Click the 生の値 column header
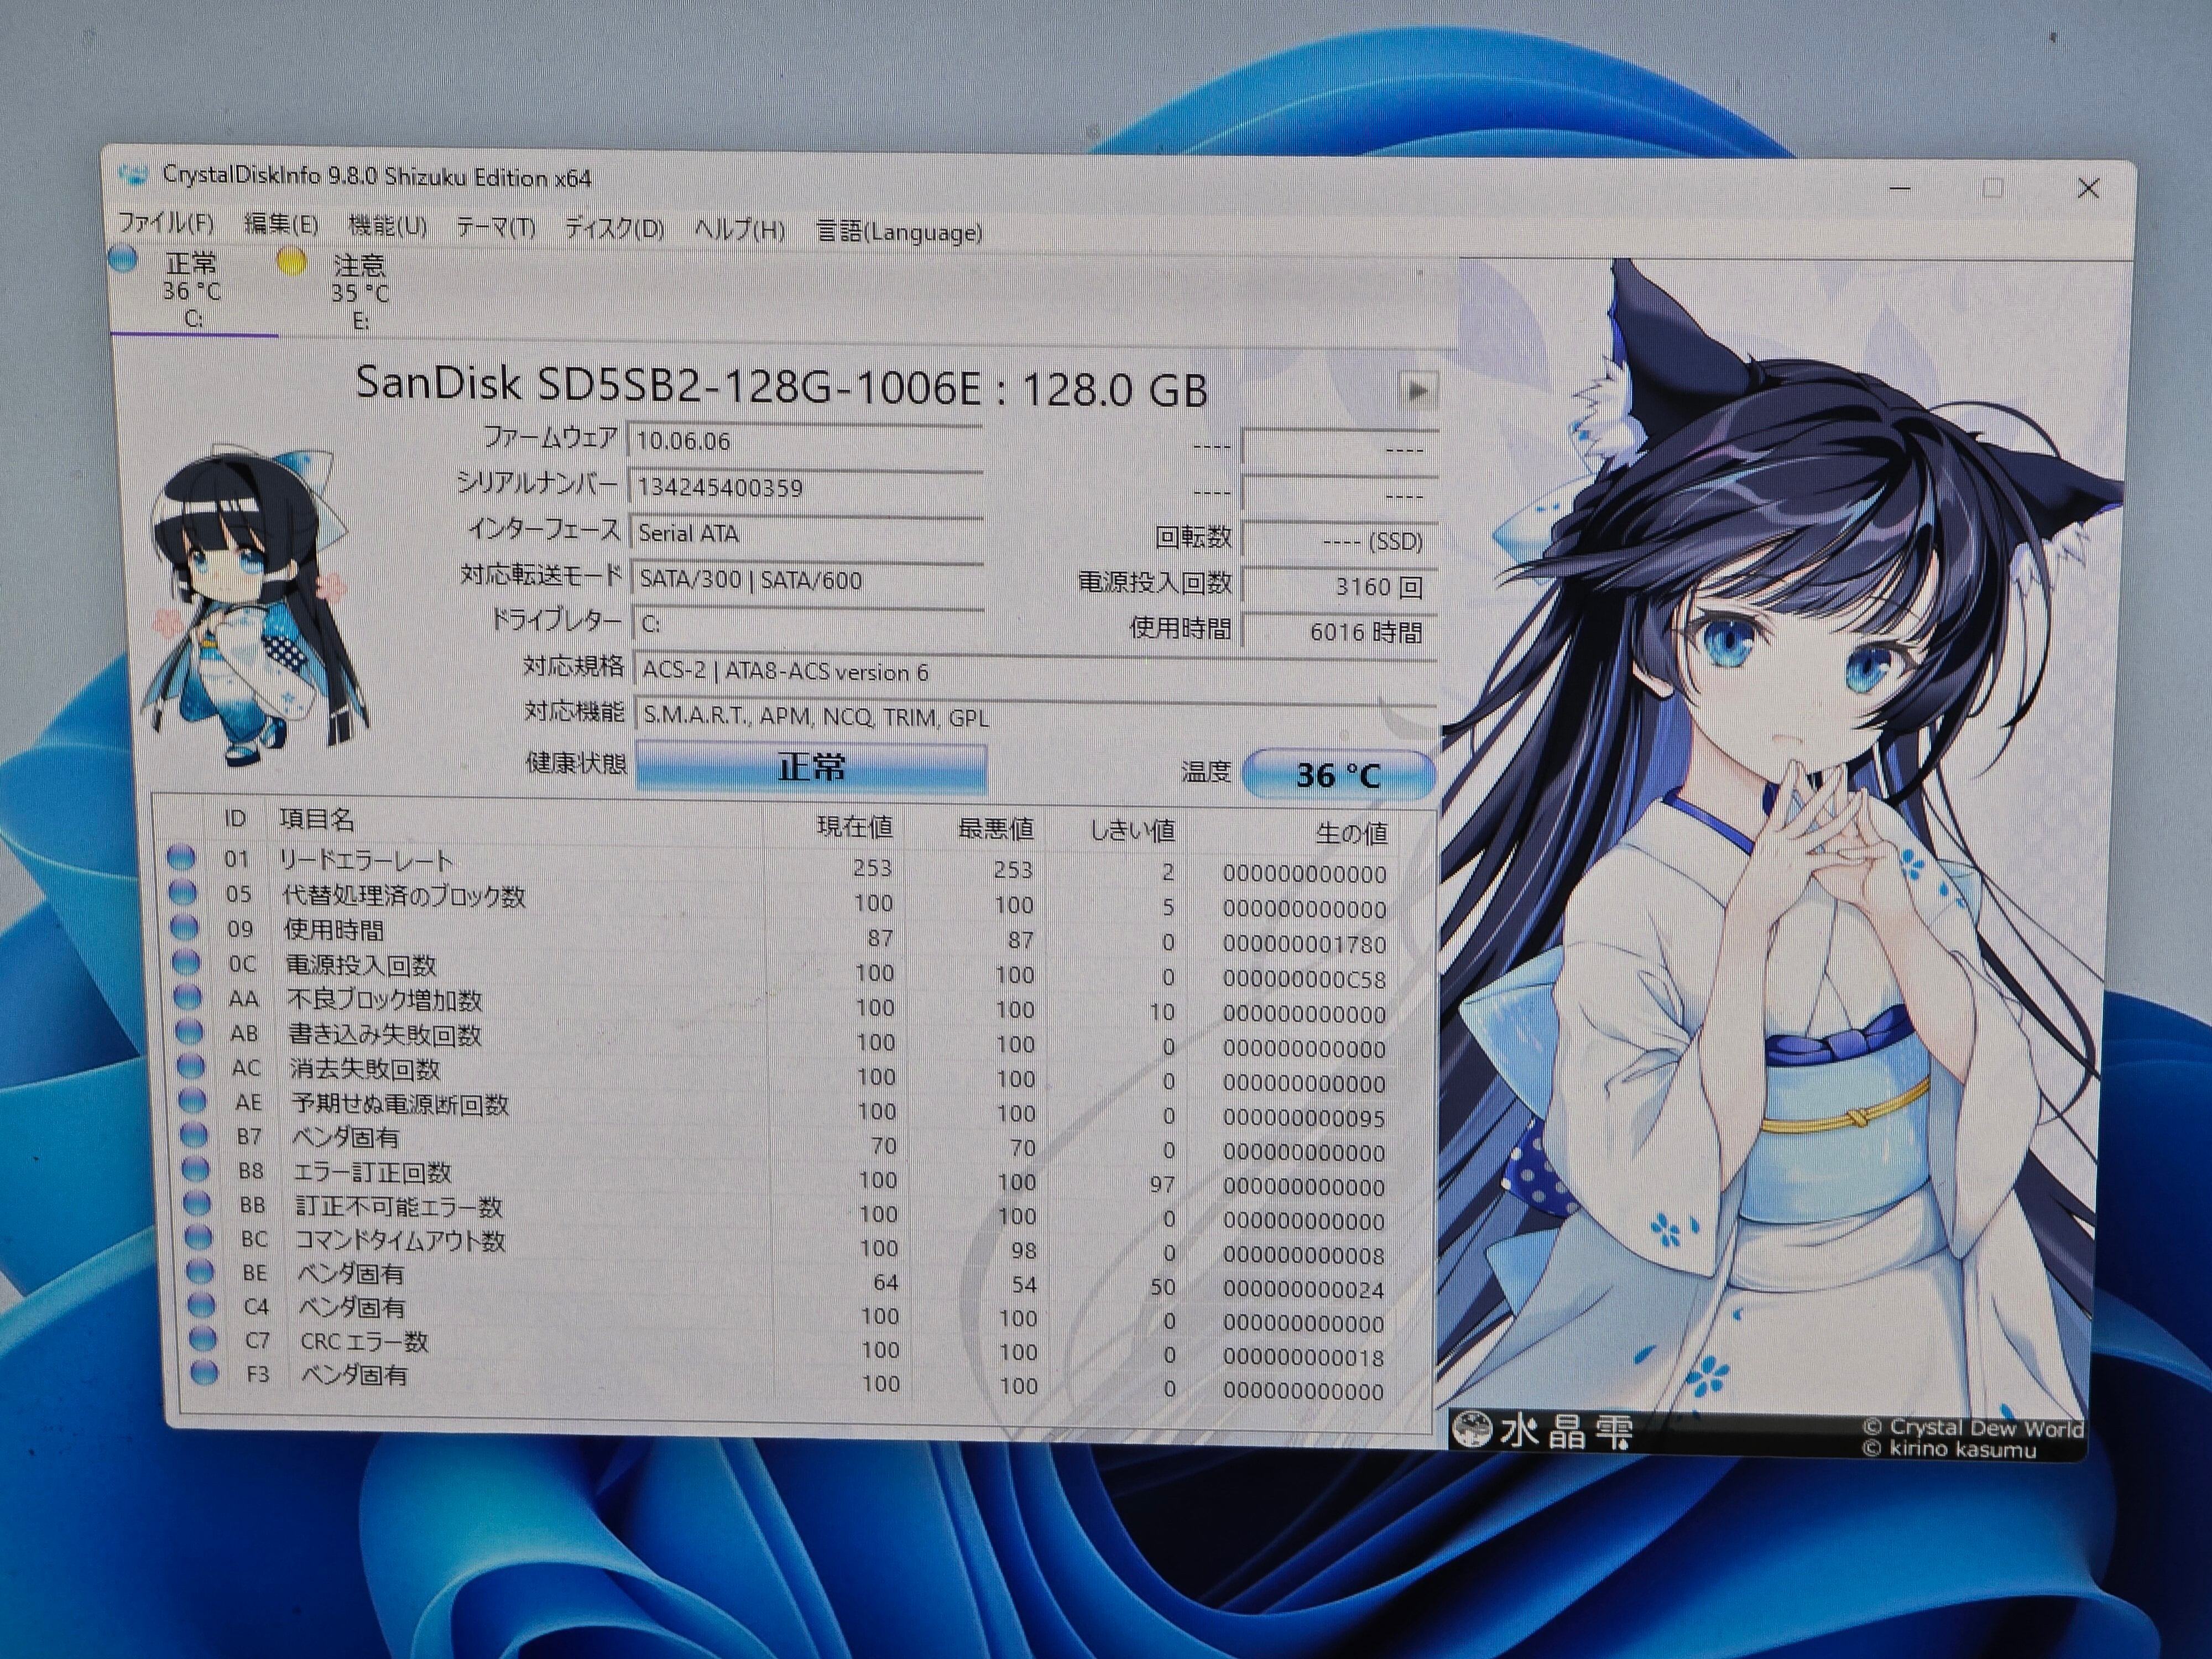2212x1659 pixels. tap(1351, 832)
